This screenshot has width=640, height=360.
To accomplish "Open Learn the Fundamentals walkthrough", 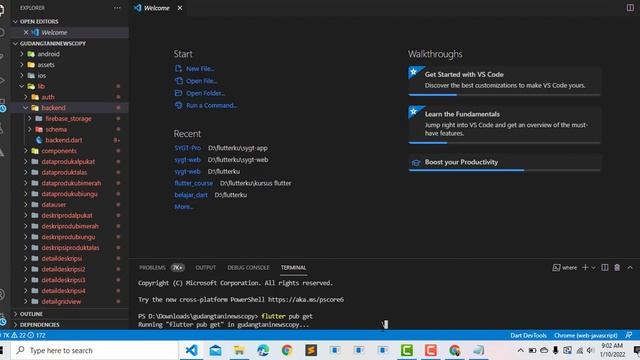I will coord(504,124).
